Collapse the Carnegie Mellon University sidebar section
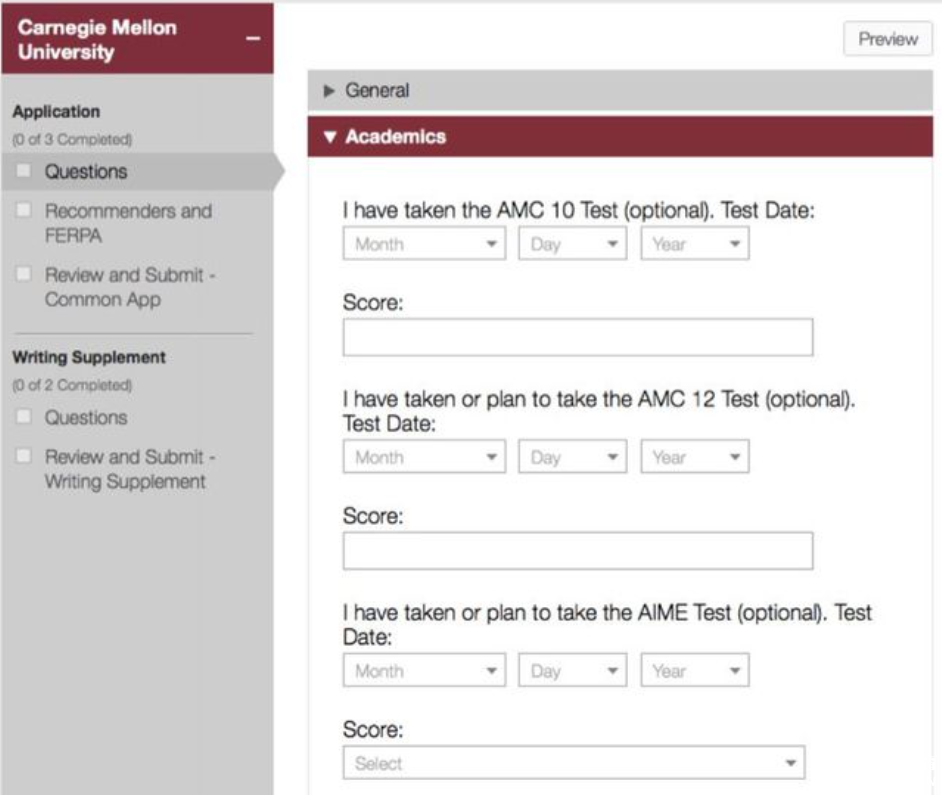Image resolution: width=942 pixels, height=795 pixels. (253, 39)
